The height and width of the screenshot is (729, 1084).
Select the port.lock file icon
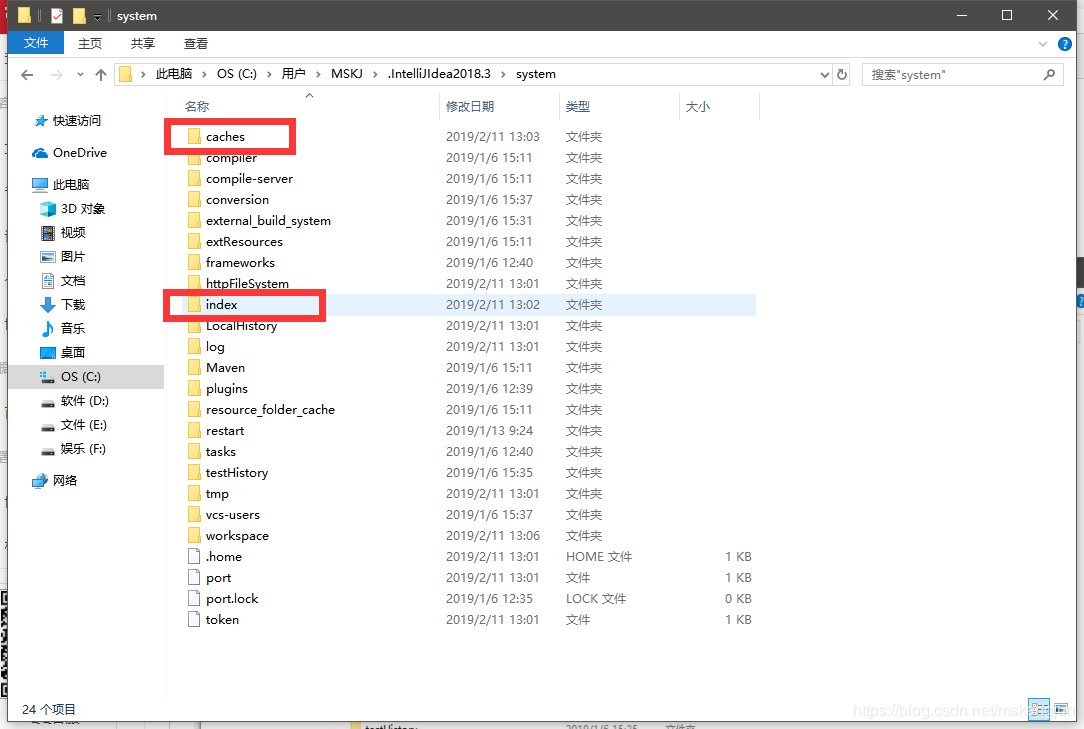tap(194, 598)
